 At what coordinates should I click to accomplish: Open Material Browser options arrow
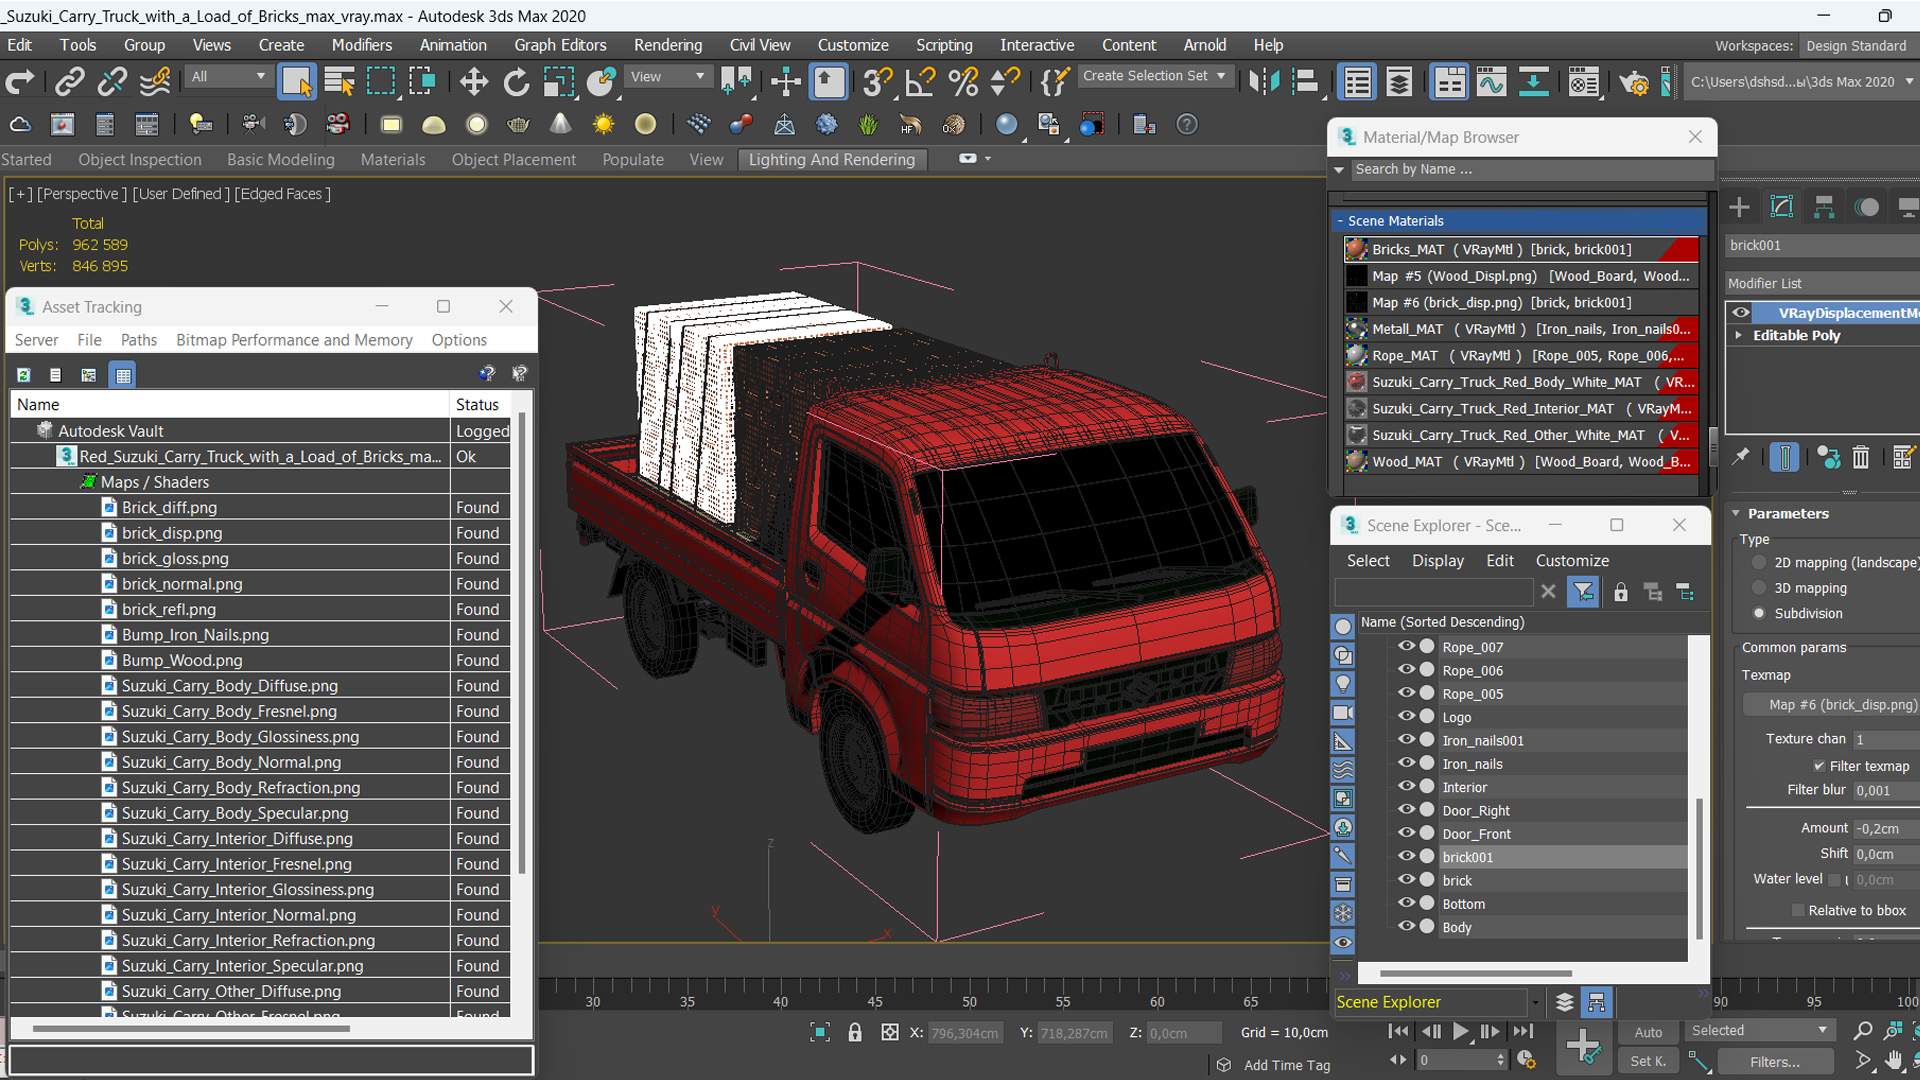1339,170
